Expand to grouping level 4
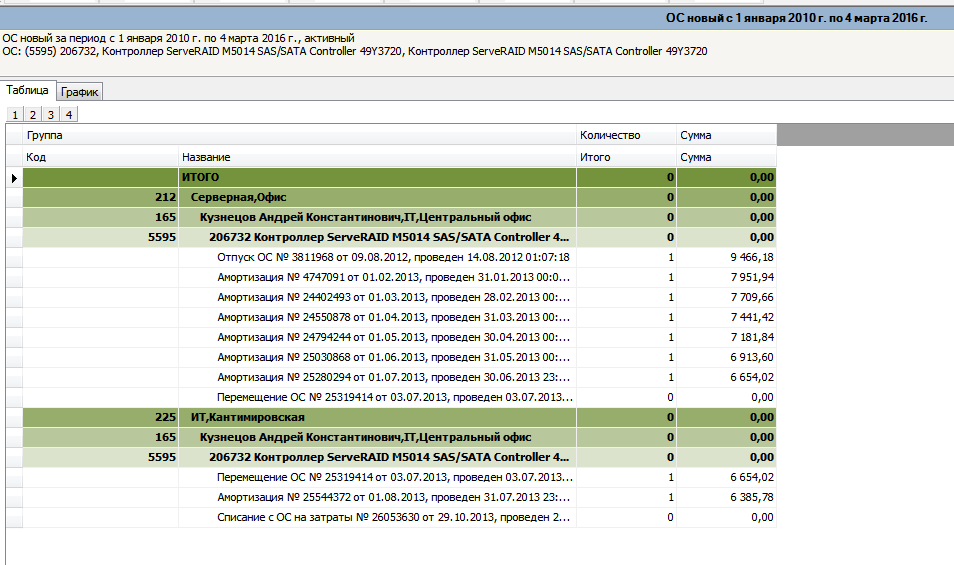 point(69,115)
